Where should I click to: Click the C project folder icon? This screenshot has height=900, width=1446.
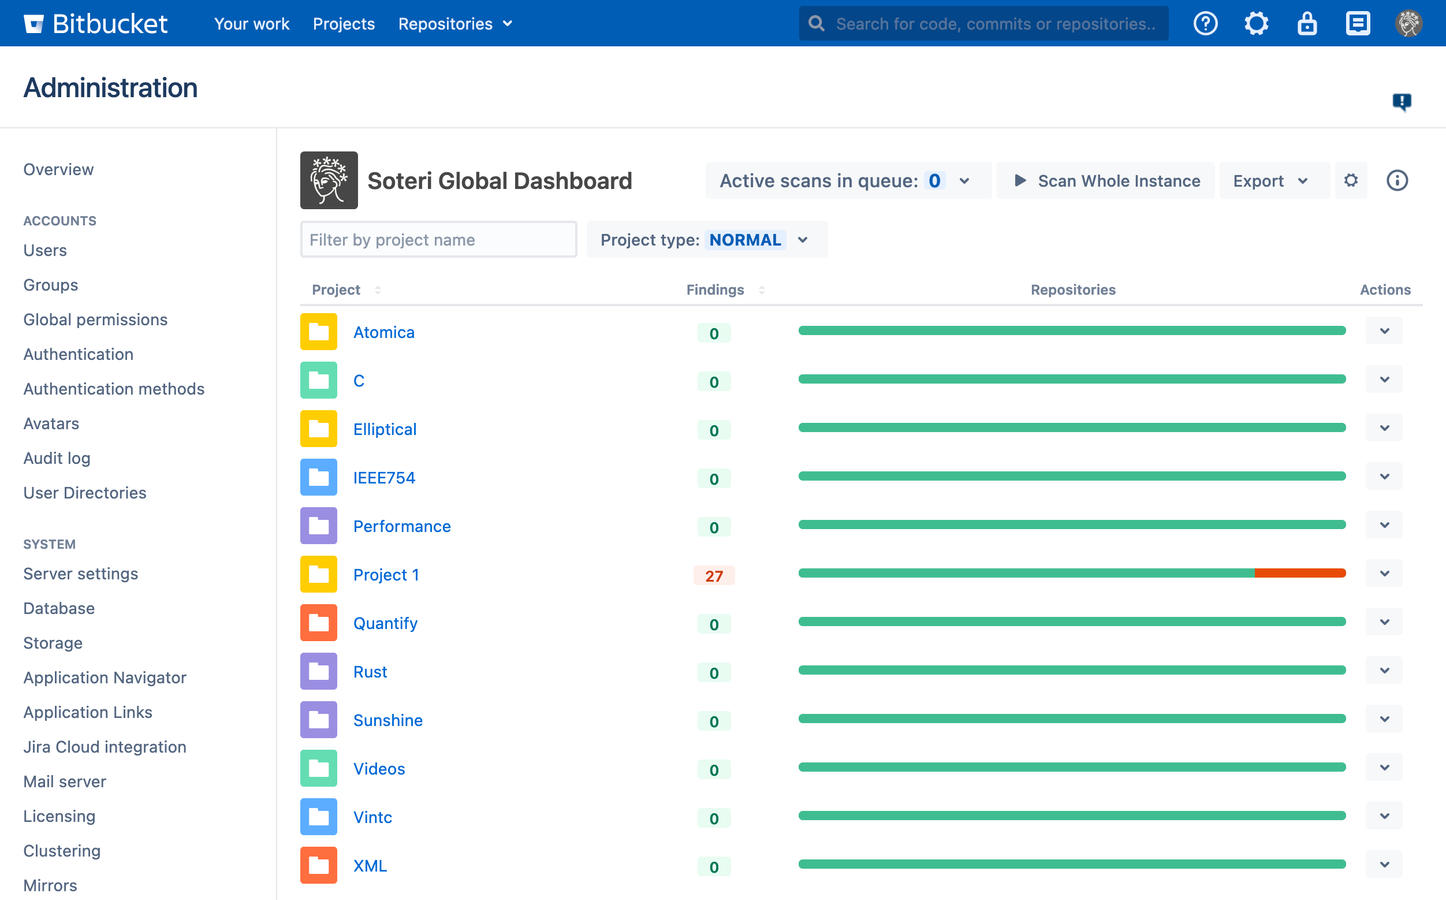(319, 380)
